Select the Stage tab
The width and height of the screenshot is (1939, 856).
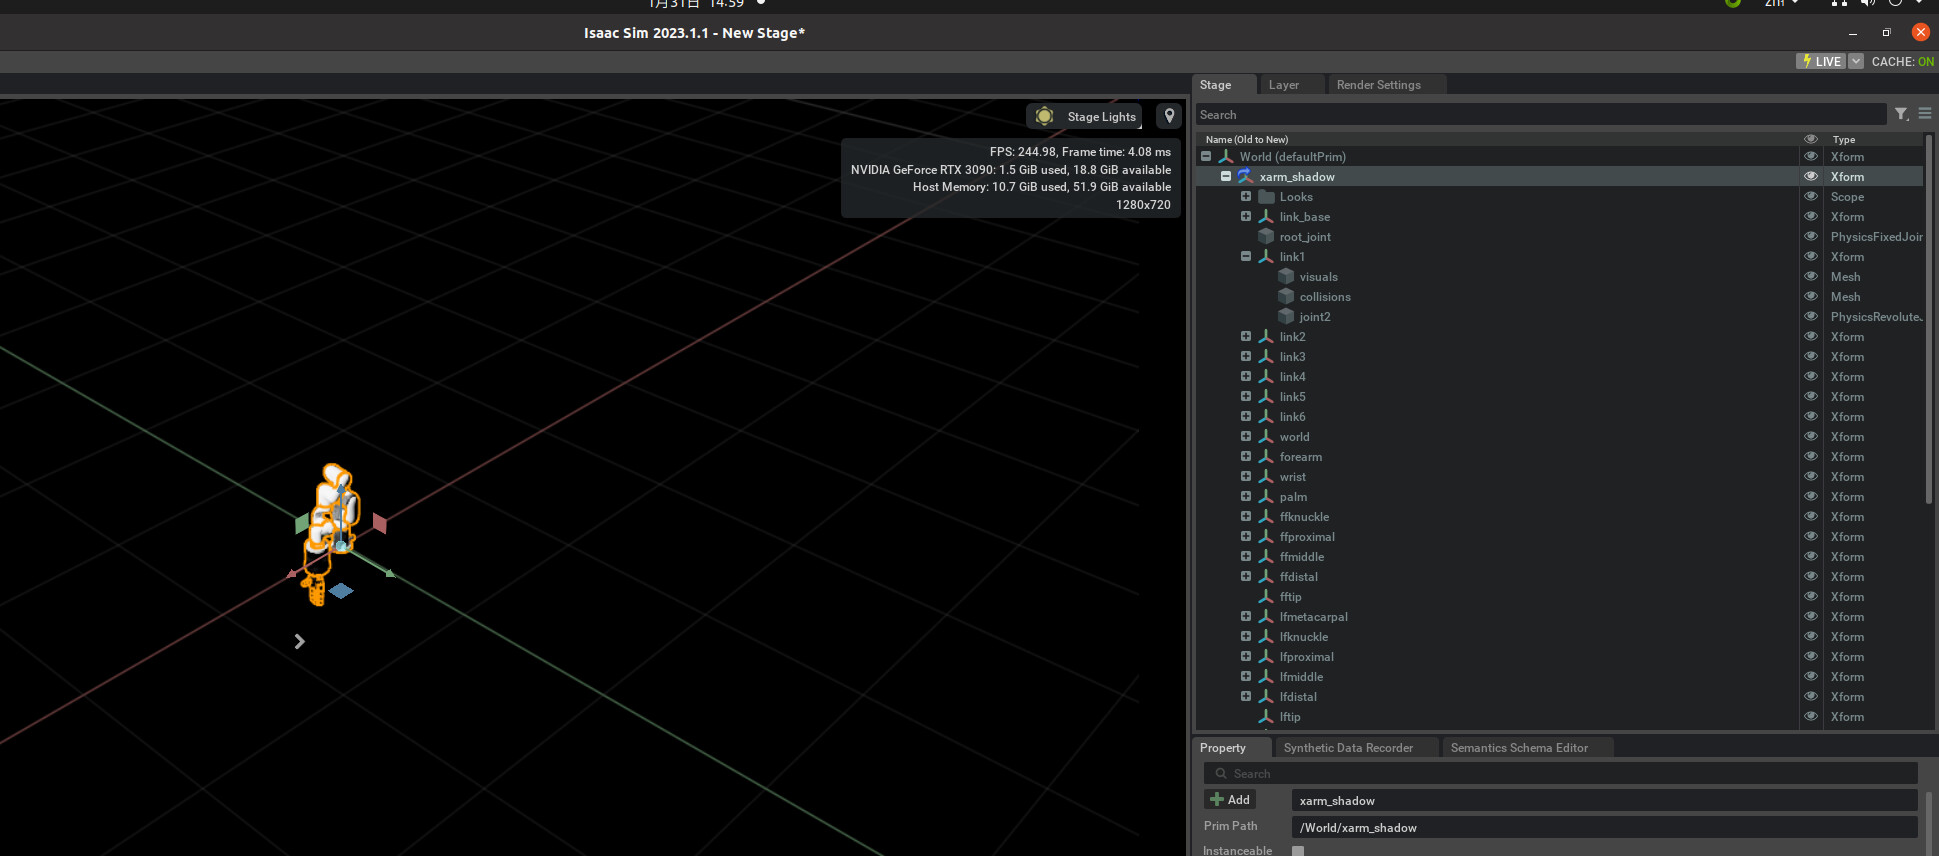point(1216,85)
